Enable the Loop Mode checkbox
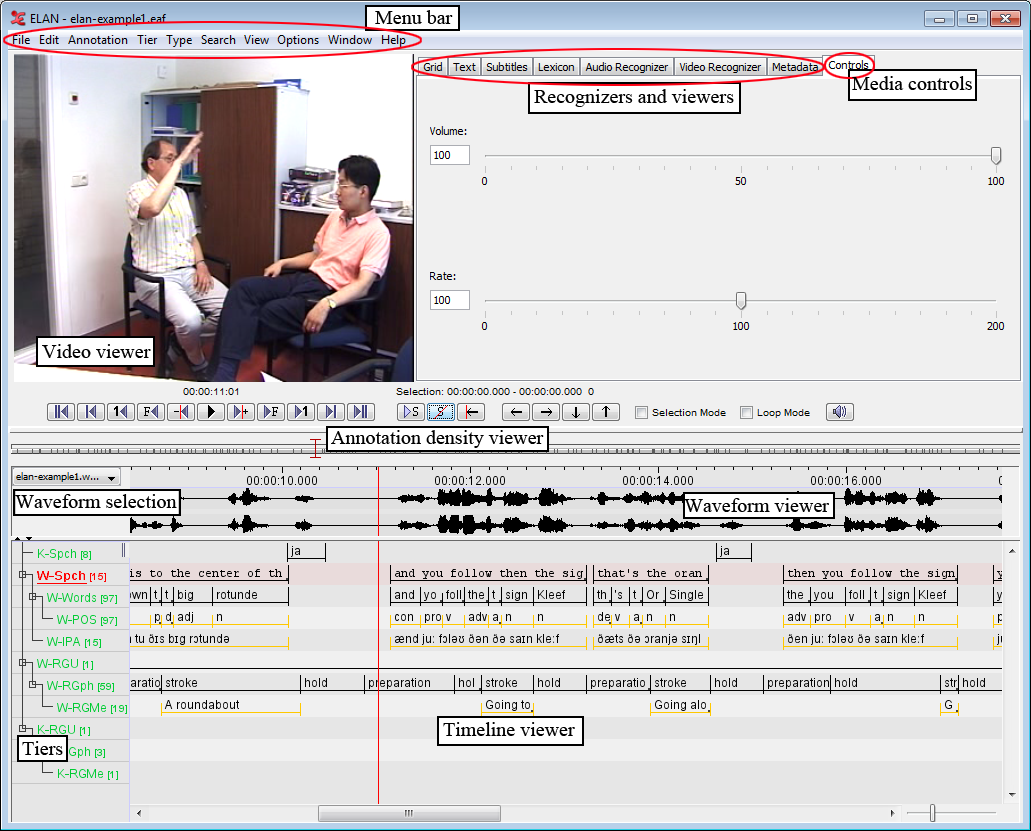1031x831 pixels. point(746,412)
